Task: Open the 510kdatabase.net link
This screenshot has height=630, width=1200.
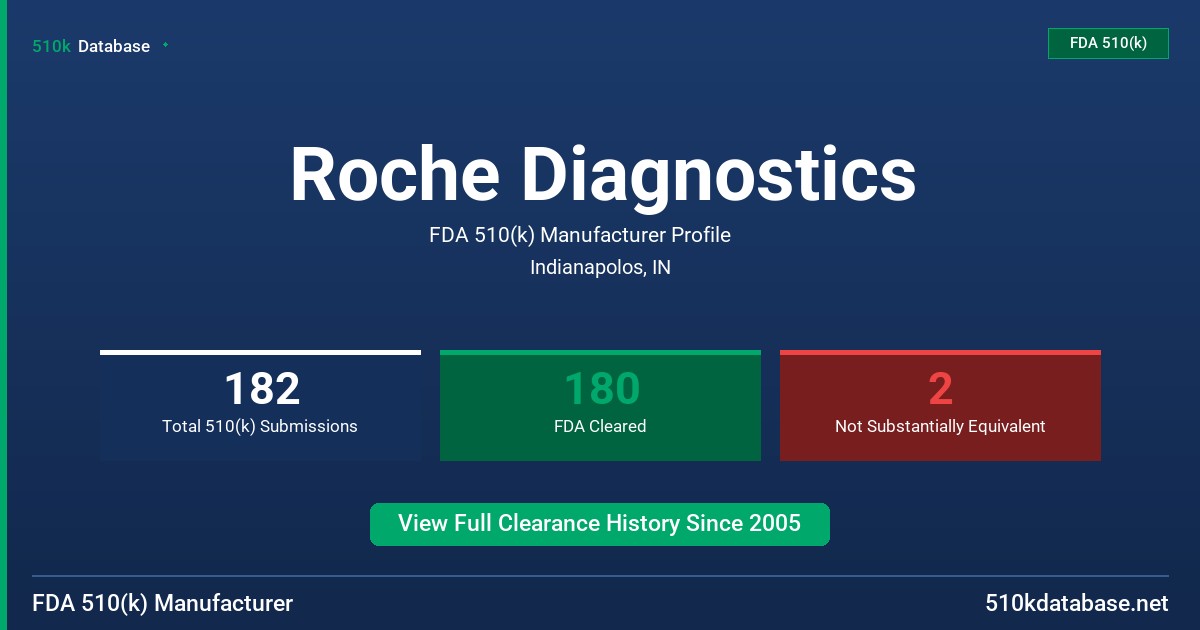Action: 1076,604
